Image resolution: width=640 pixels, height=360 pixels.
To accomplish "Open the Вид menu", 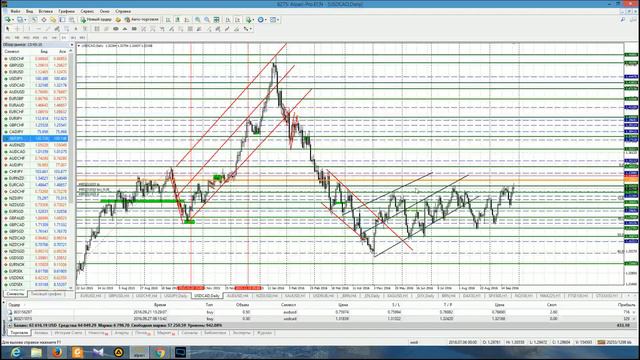I will 29,11.
